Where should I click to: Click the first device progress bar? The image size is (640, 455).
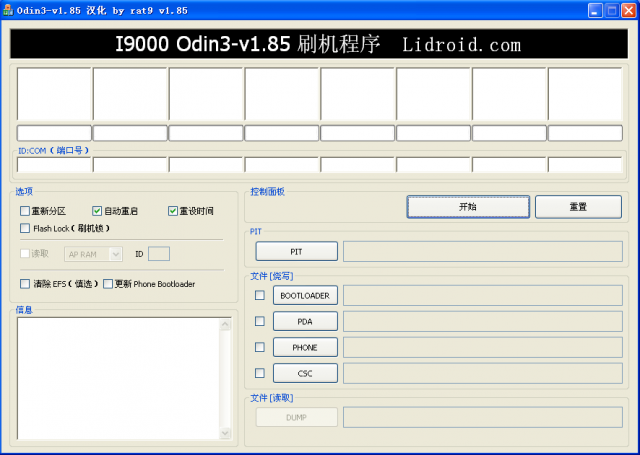pyautogui.click(x=54, y=133)
